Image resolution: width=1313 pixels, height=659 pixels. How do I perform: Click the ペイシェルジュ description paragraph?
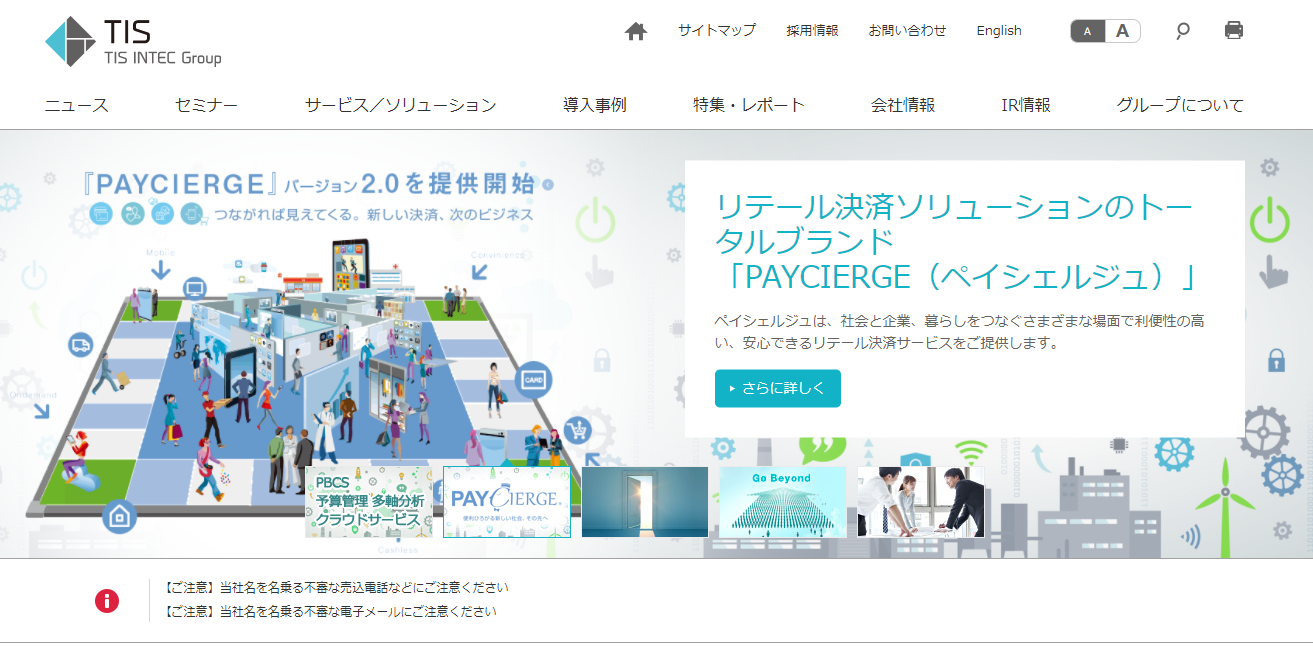pos(961,331)
